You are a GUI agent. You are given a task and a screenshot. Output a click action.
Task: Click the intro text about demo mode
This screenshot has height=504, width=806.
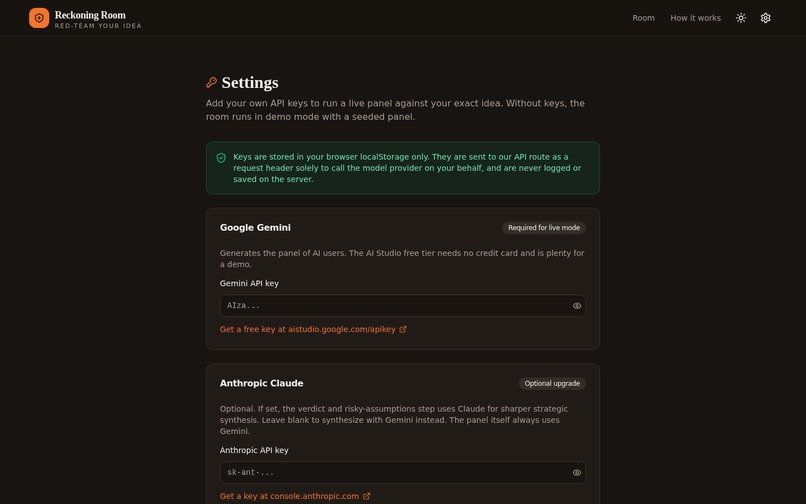click(x=395, y=110)
